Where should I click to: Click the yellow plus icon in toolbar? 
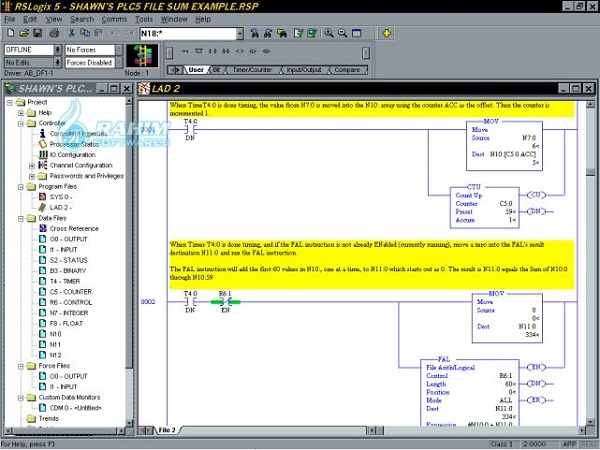coord(386,33)
